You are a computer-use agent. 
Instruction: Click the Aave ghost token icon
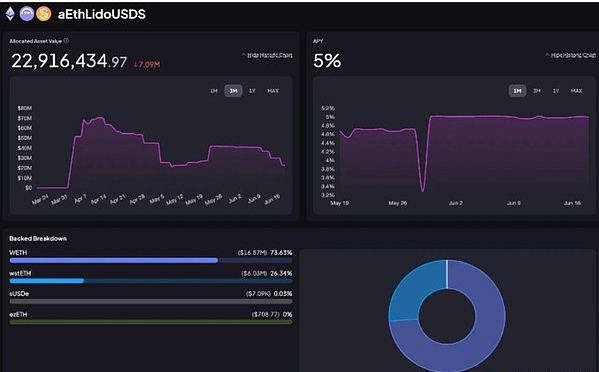click(27, 14)
